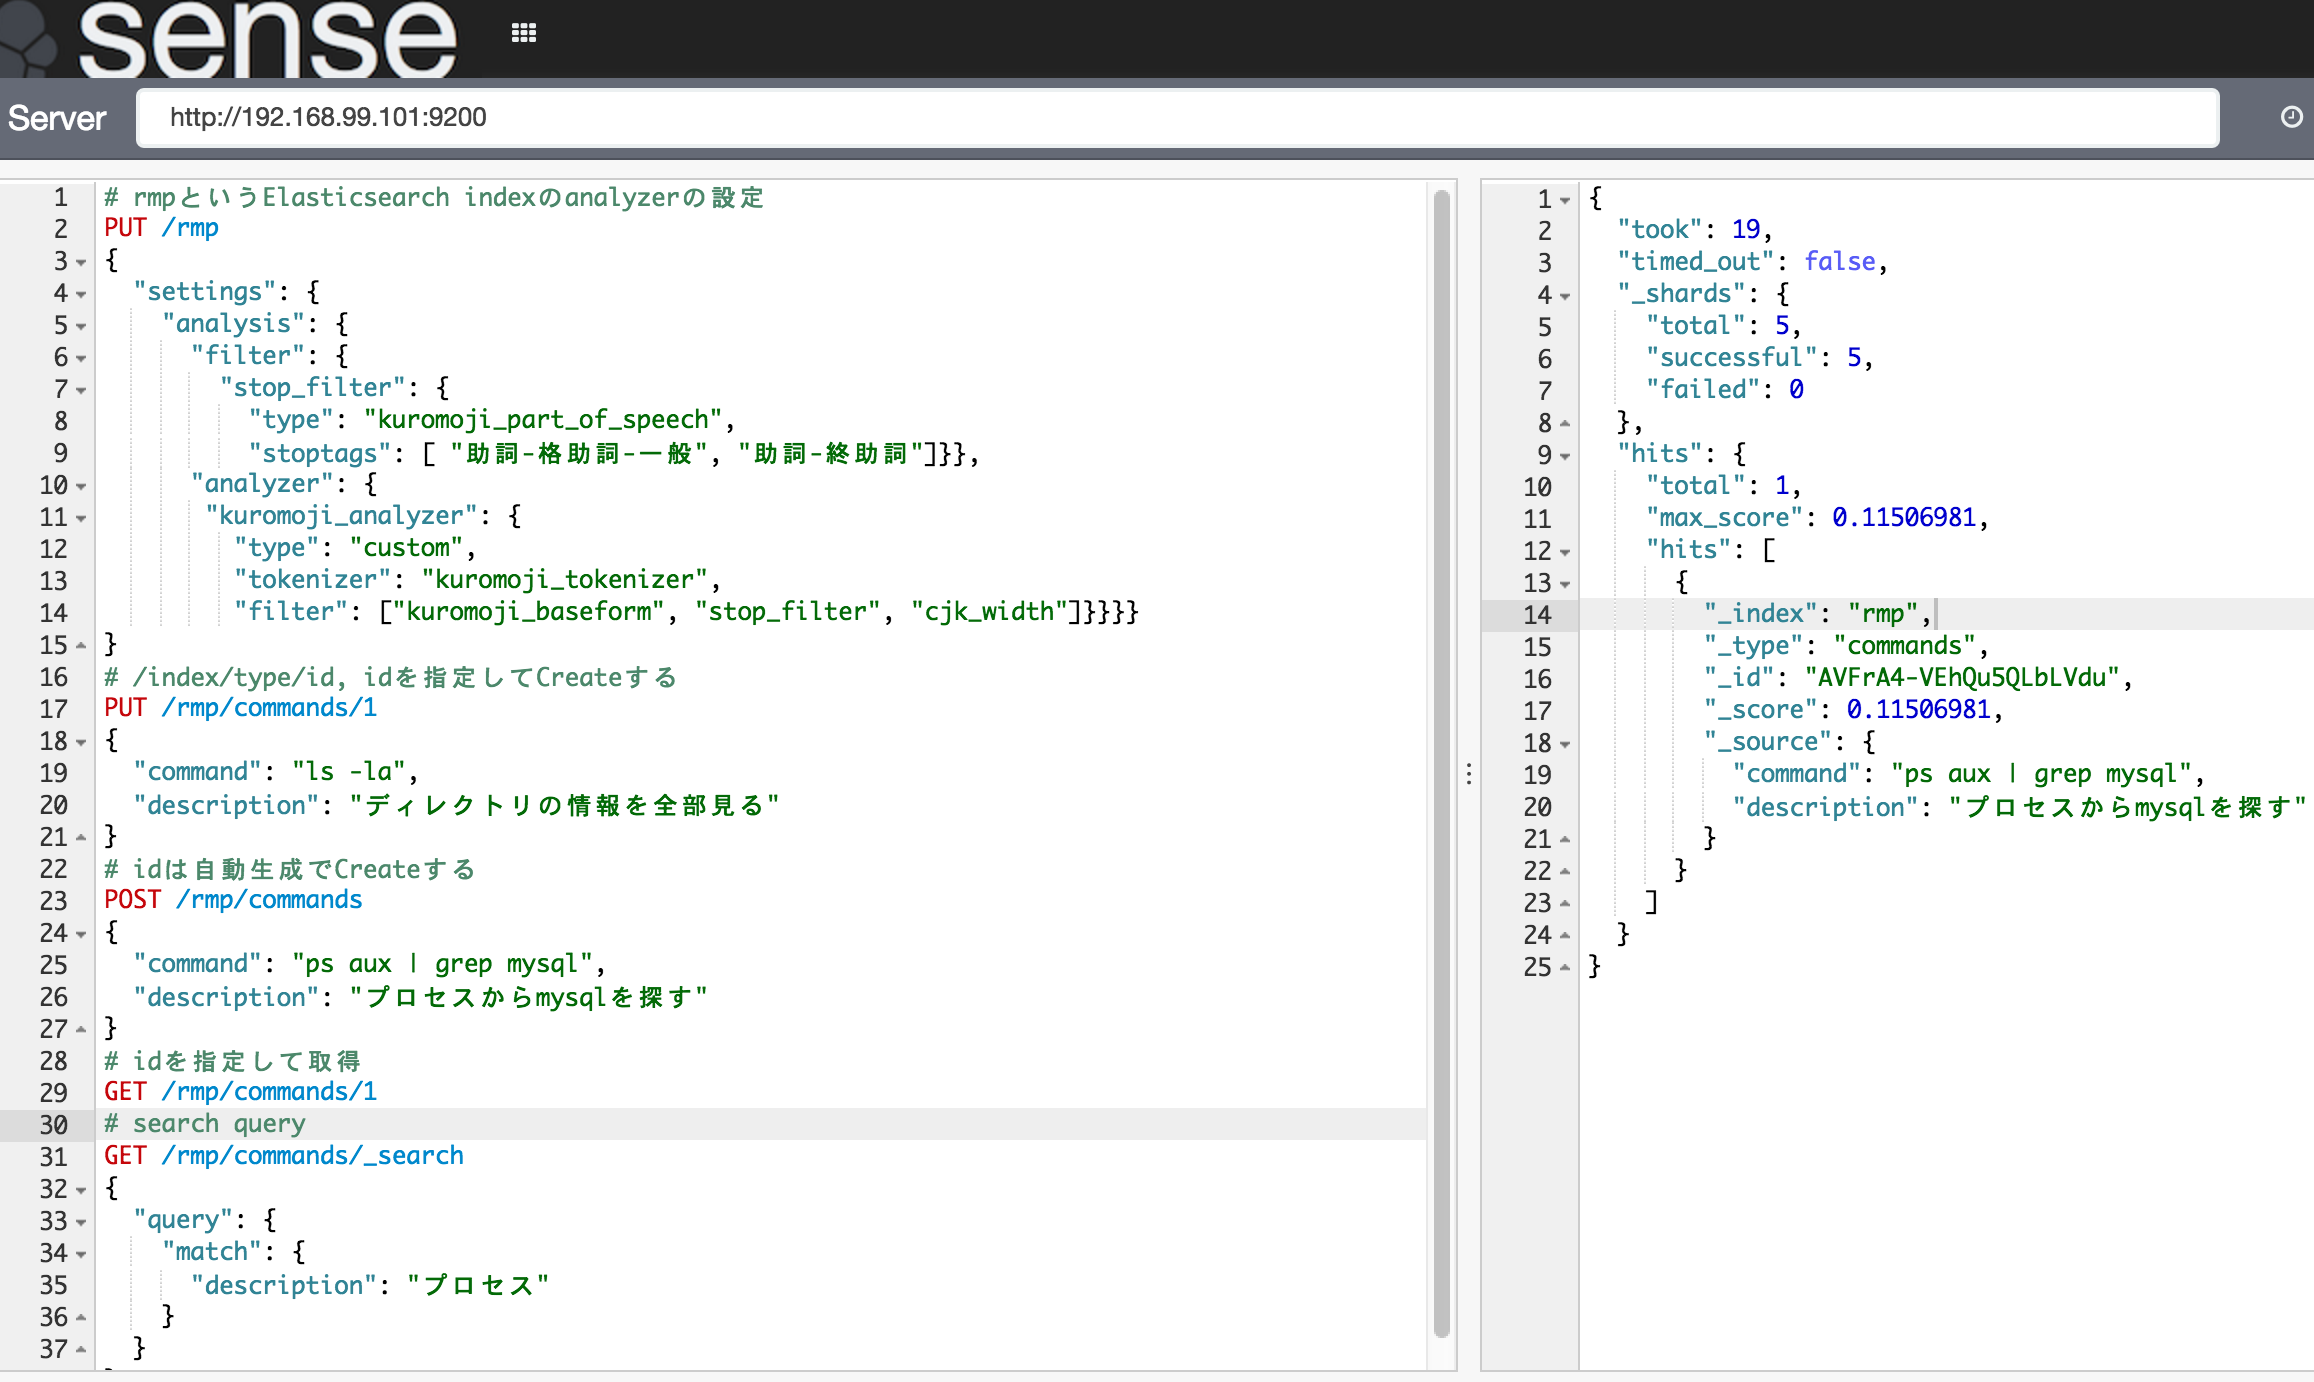Screen dimensions: 2314x1382
Task: Open the Kibana apps grid icon
Action: point(523,33)
